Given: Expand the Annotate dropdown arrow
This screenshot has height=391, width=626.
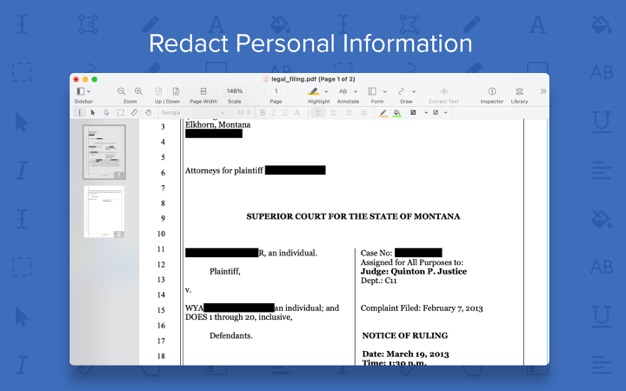Looking at the screenshot, I should pos(356,91).
